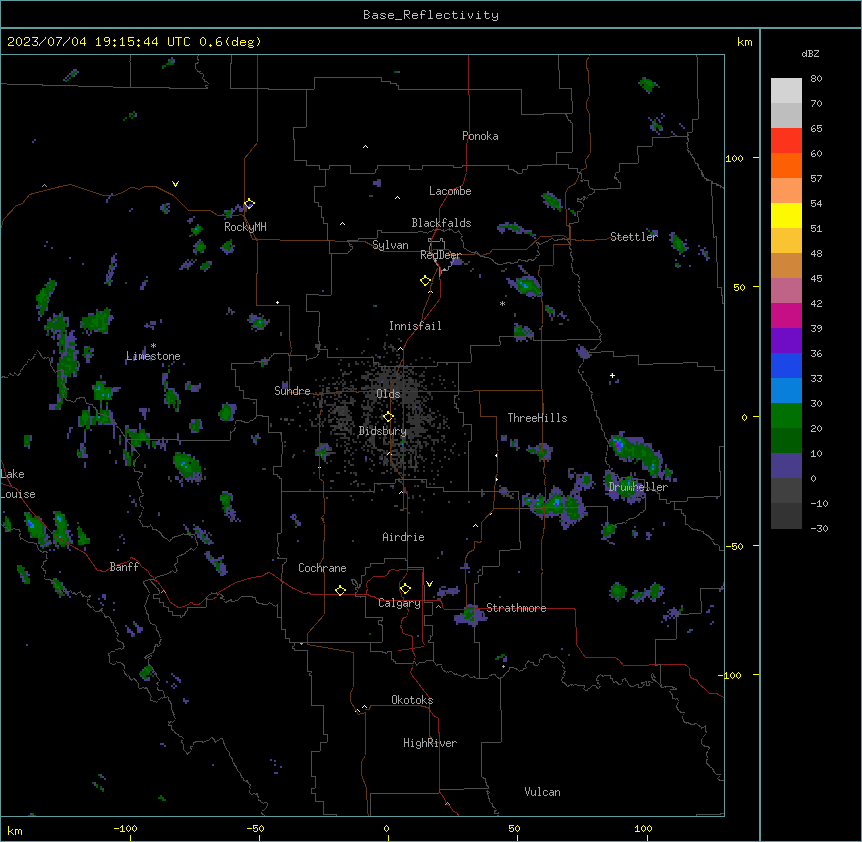Pick the red swatch between 65 and 60 dBZ

[x=786, y=140]
